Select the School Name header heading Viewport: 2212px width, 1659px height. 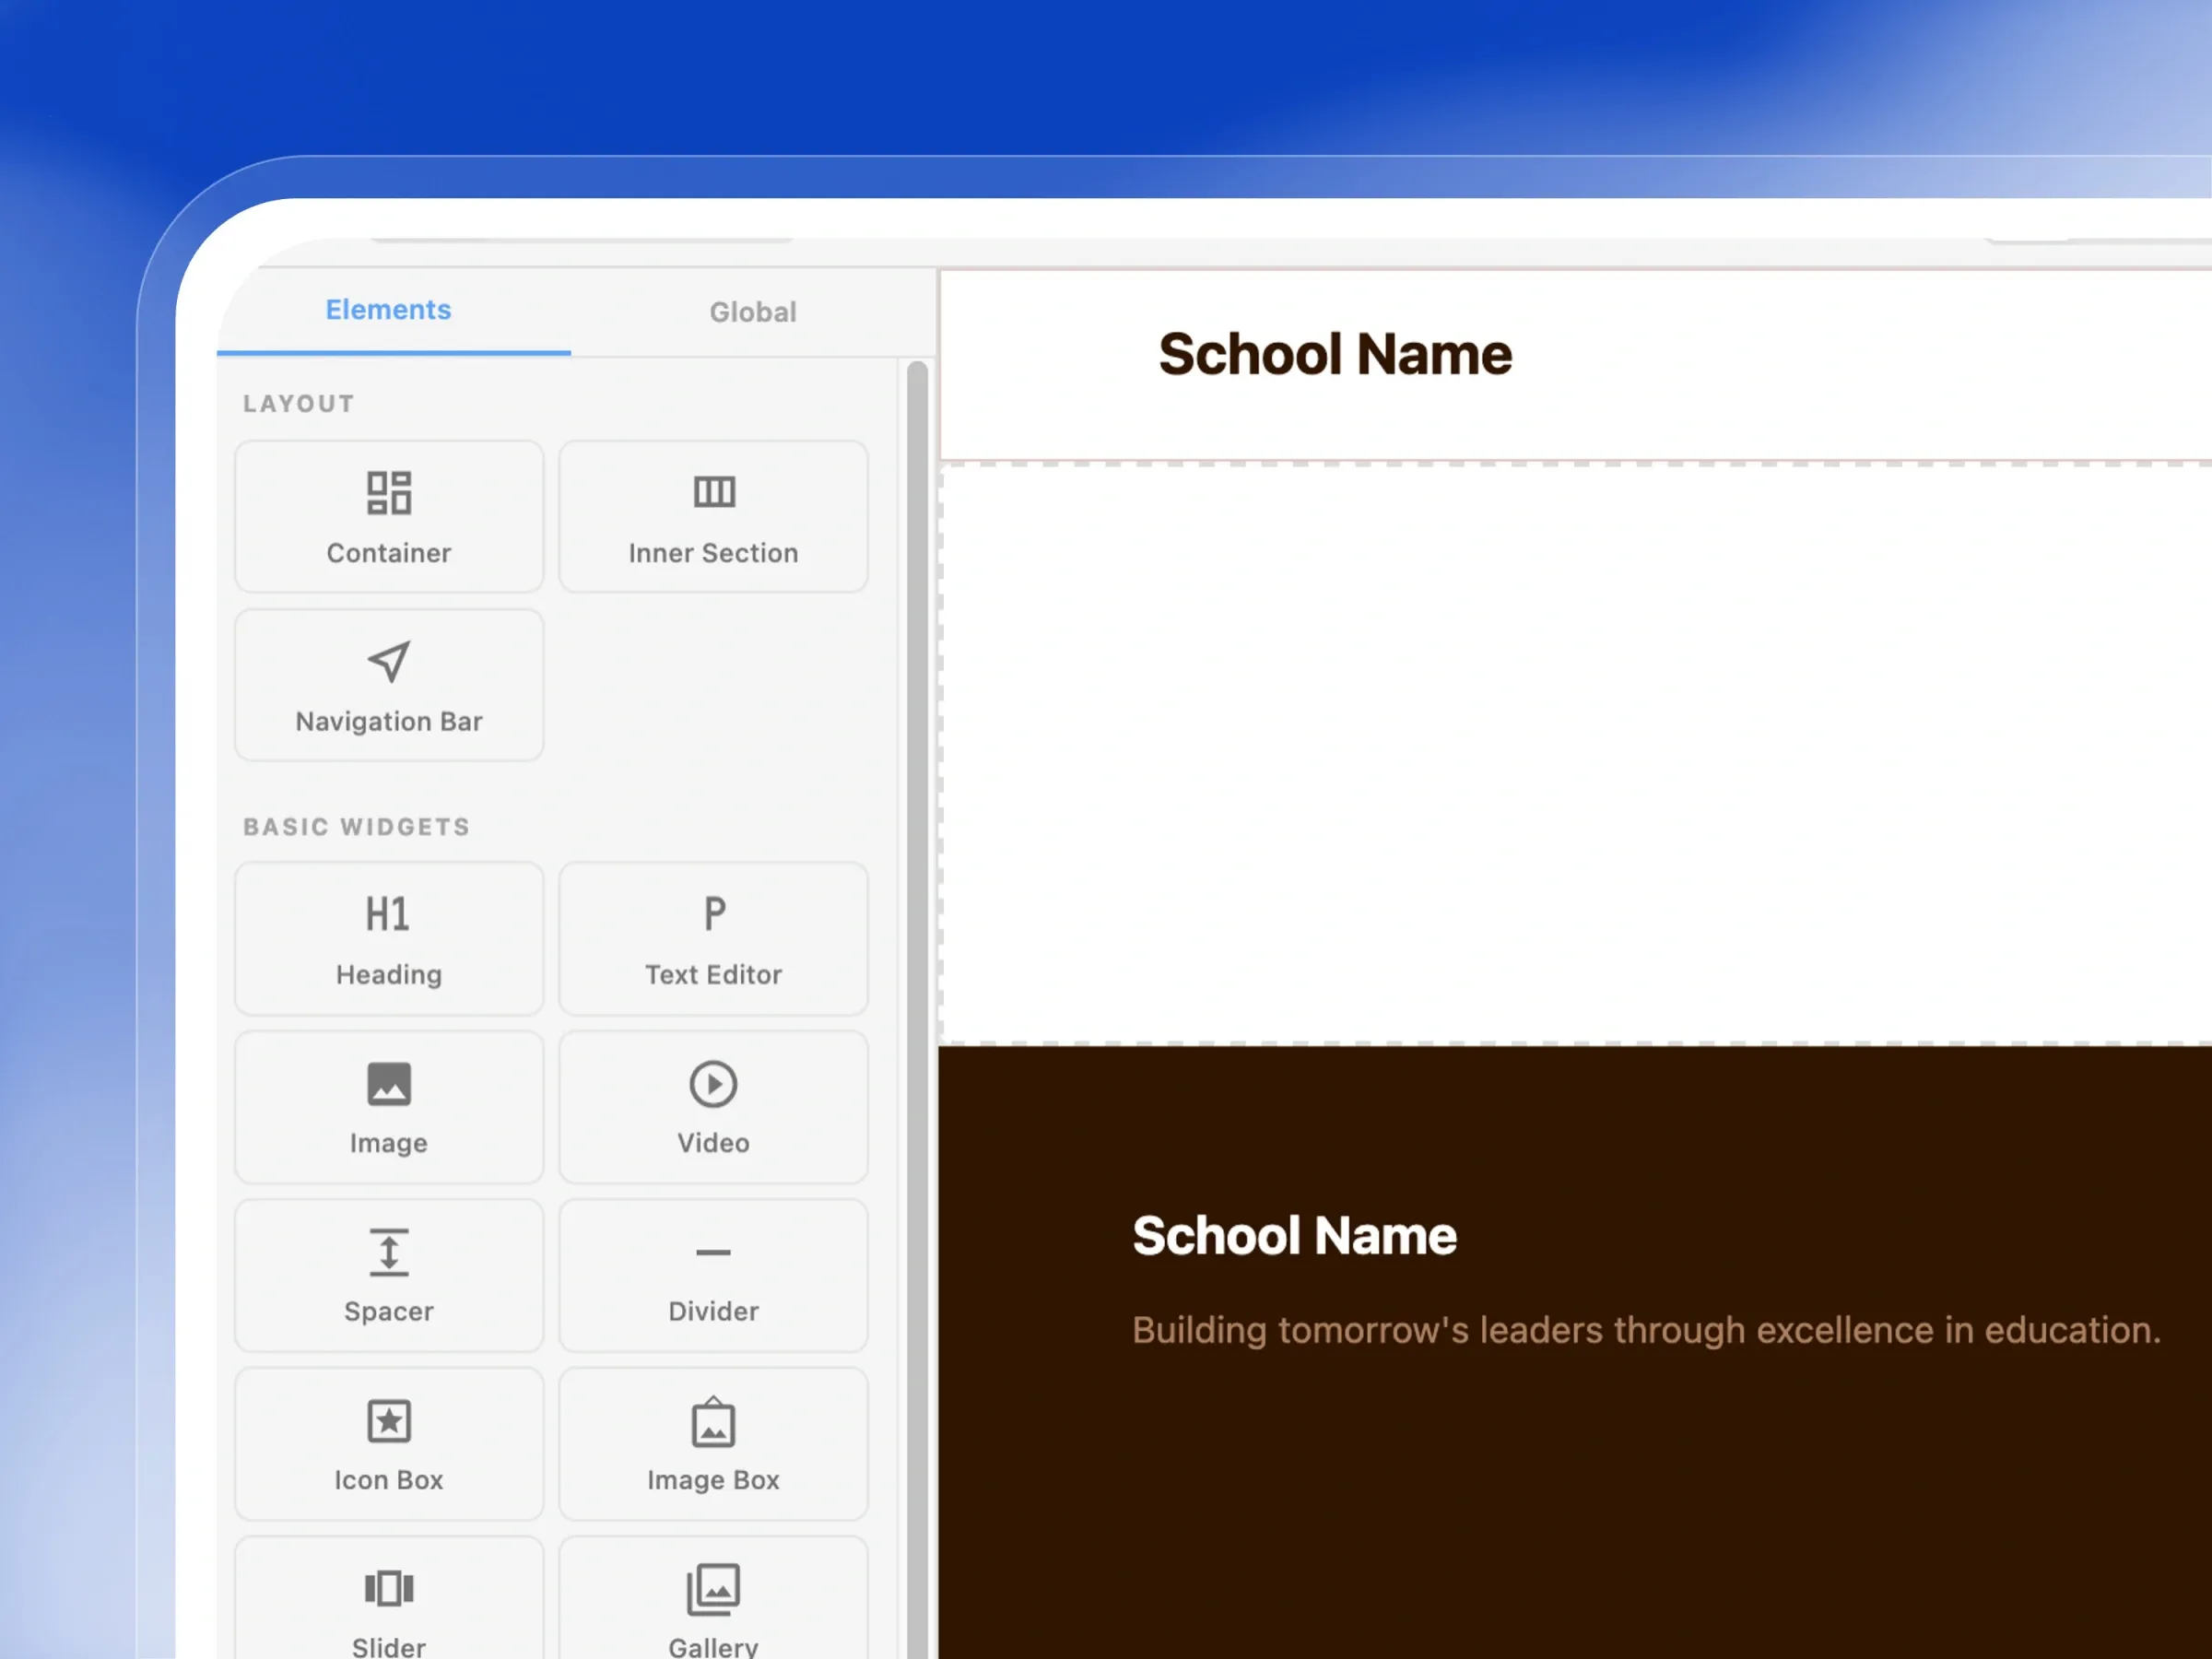1335,354
